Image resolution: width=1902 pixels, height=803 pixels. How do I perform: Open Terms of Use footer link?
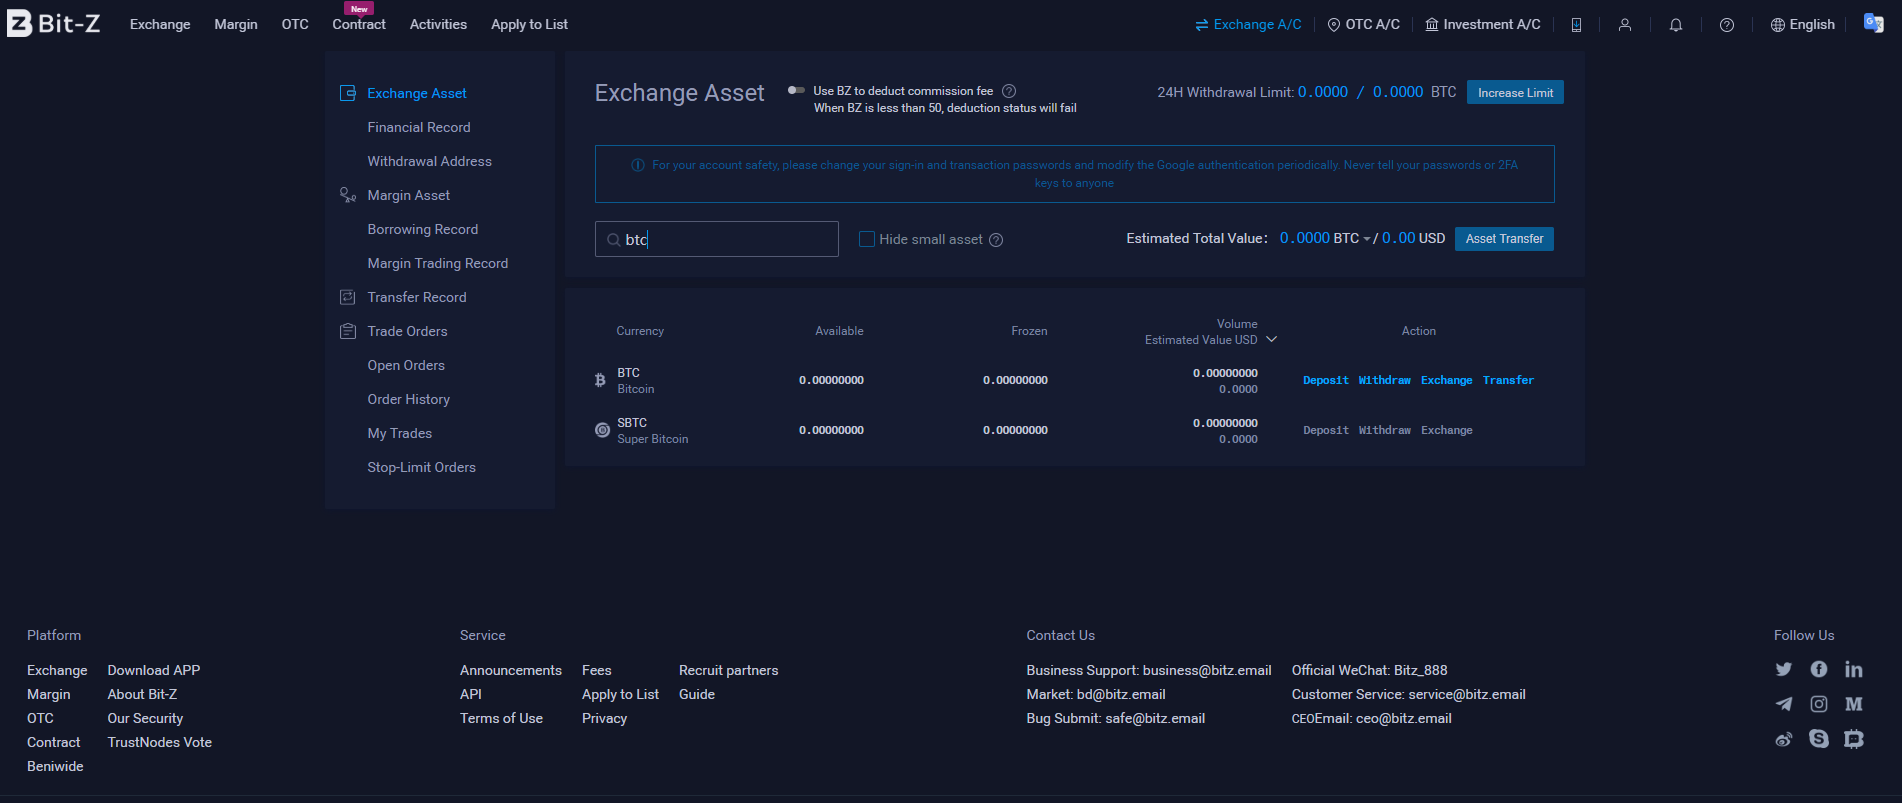(502, 718)
